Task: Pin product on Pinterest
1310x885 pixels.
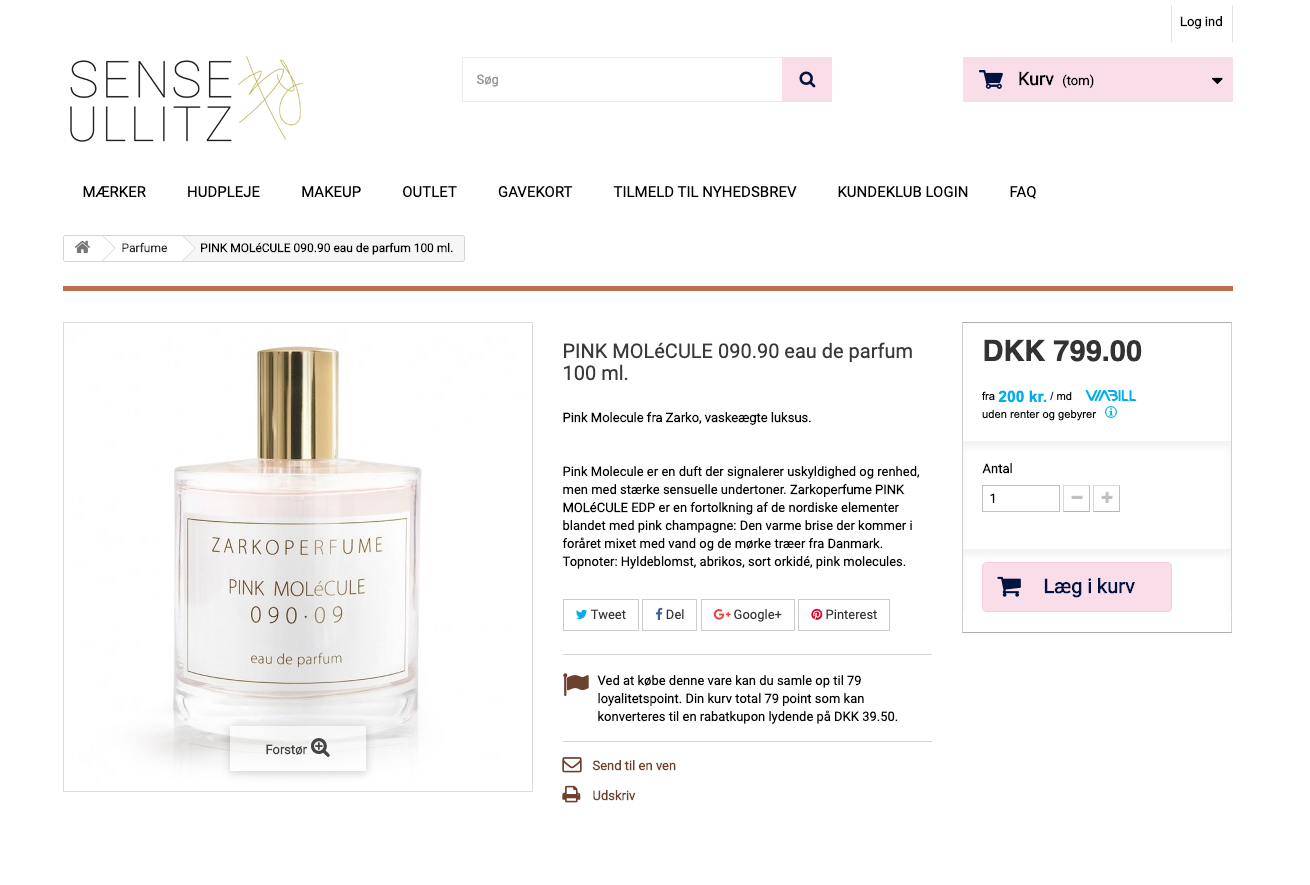Action: point(844,615)
